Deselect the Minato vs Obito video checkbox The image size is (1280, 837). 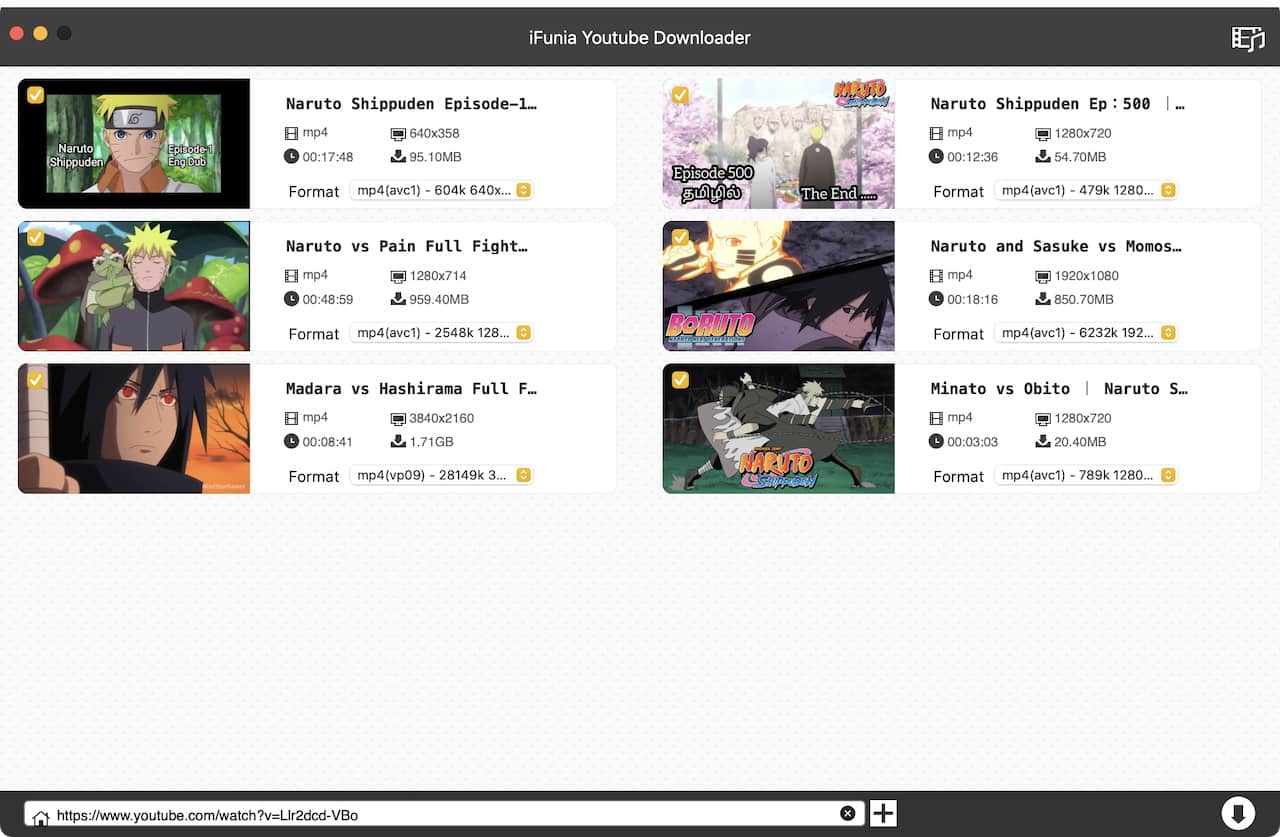(x=680, y=380)
